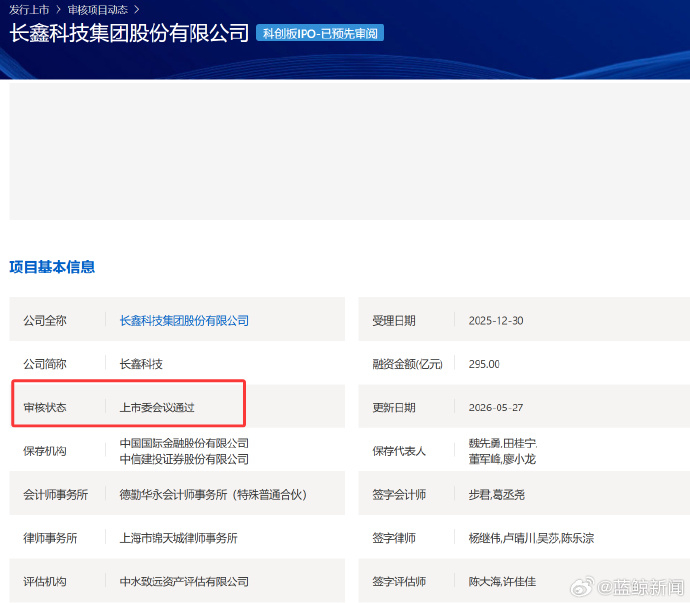Image resolution: width=690 pixels, height=603 pixels.
Task: Select 中水致远资产评估有限公司
Action: tap(184, 581)
